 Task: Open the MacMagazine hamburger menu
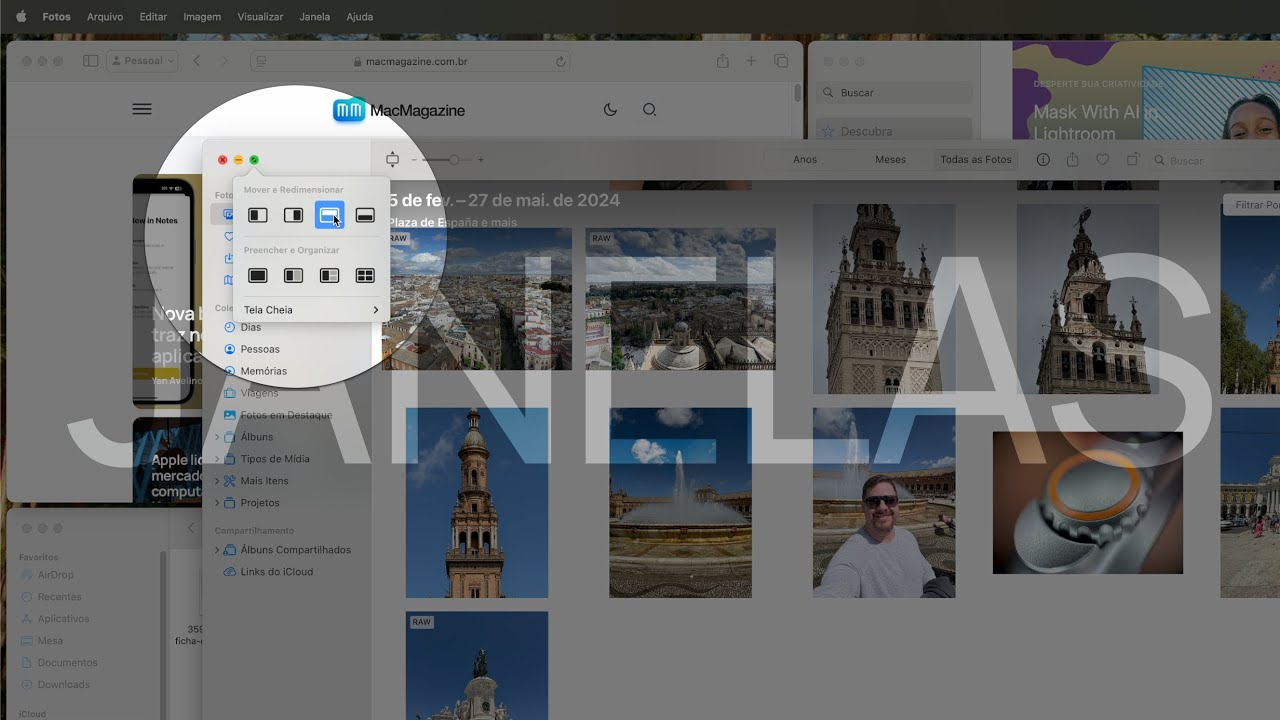(x=142, y=109)
